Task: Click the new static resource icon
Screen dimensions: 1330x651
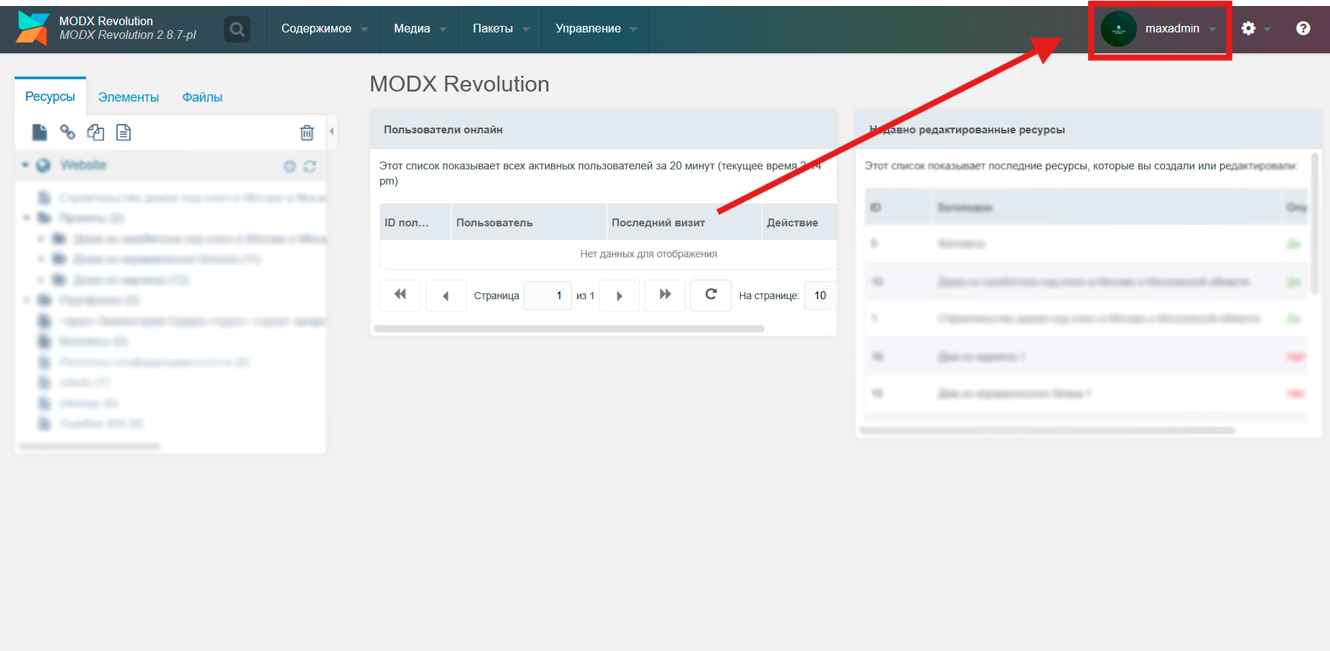Action: [x=123, y=132]
